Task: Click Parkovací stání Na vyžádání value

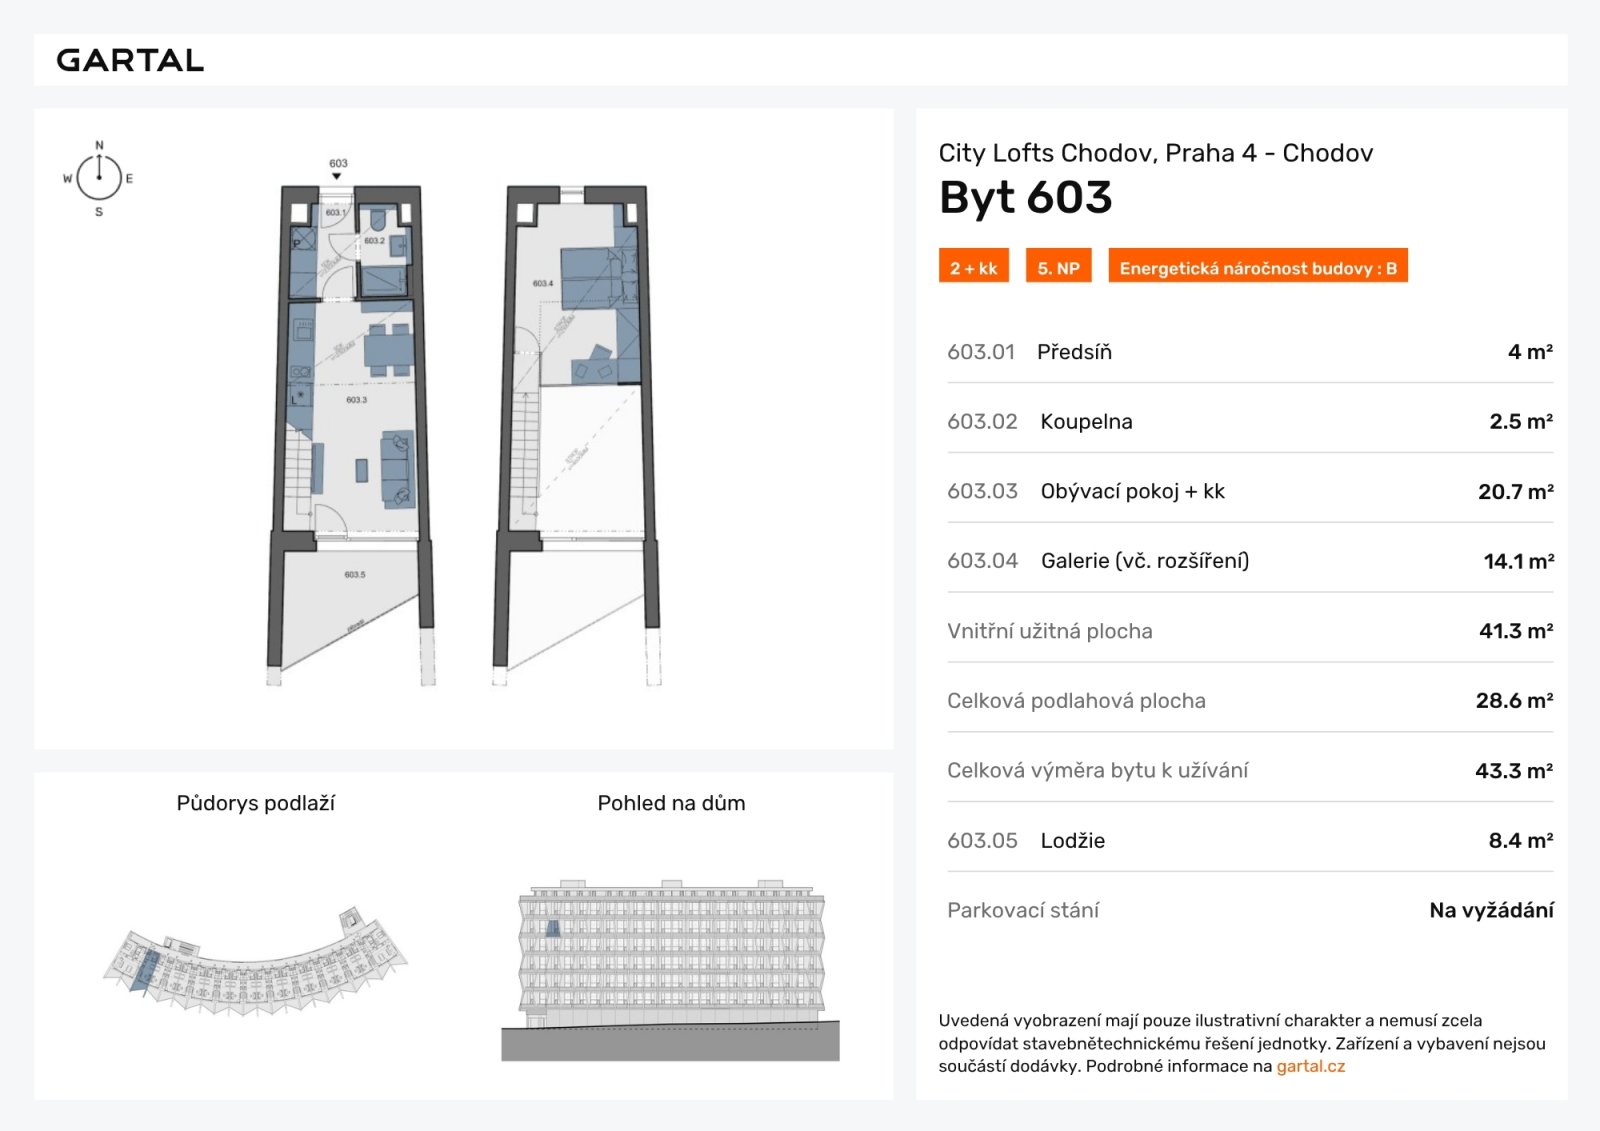Action: pos(1491,911)
